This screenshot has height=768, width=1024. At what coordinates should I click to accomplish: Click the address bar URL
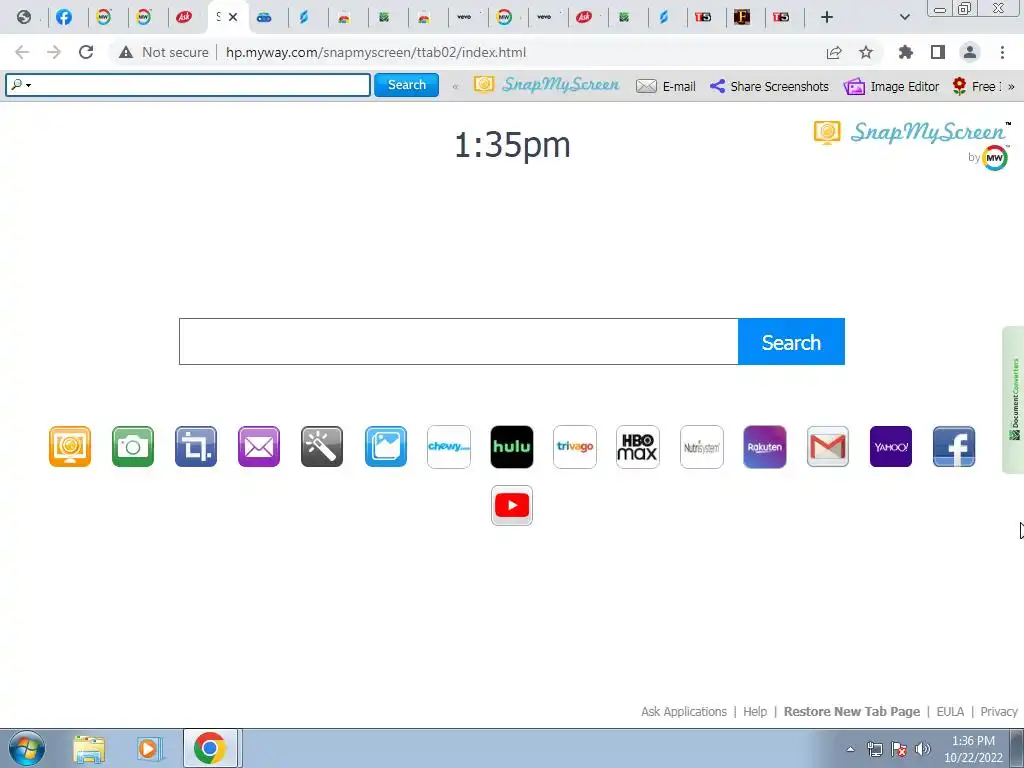pyautogui.click(x=376, y=52)
